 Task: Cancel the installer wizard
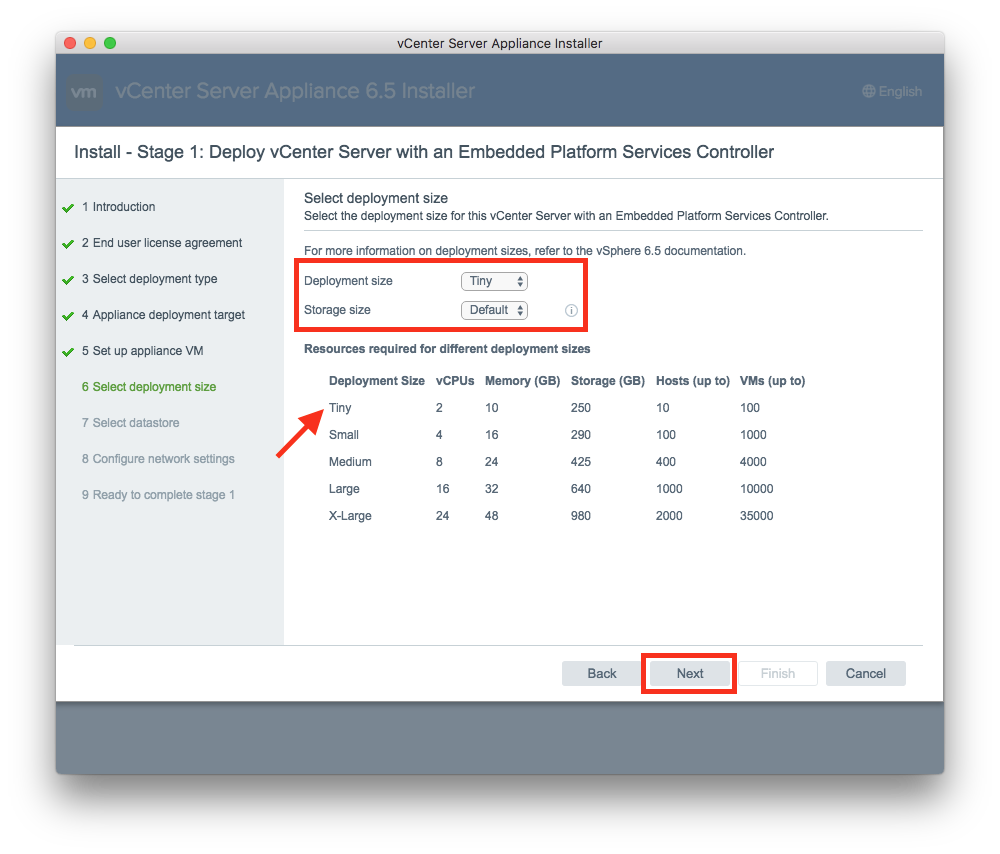tap(865, 674)
